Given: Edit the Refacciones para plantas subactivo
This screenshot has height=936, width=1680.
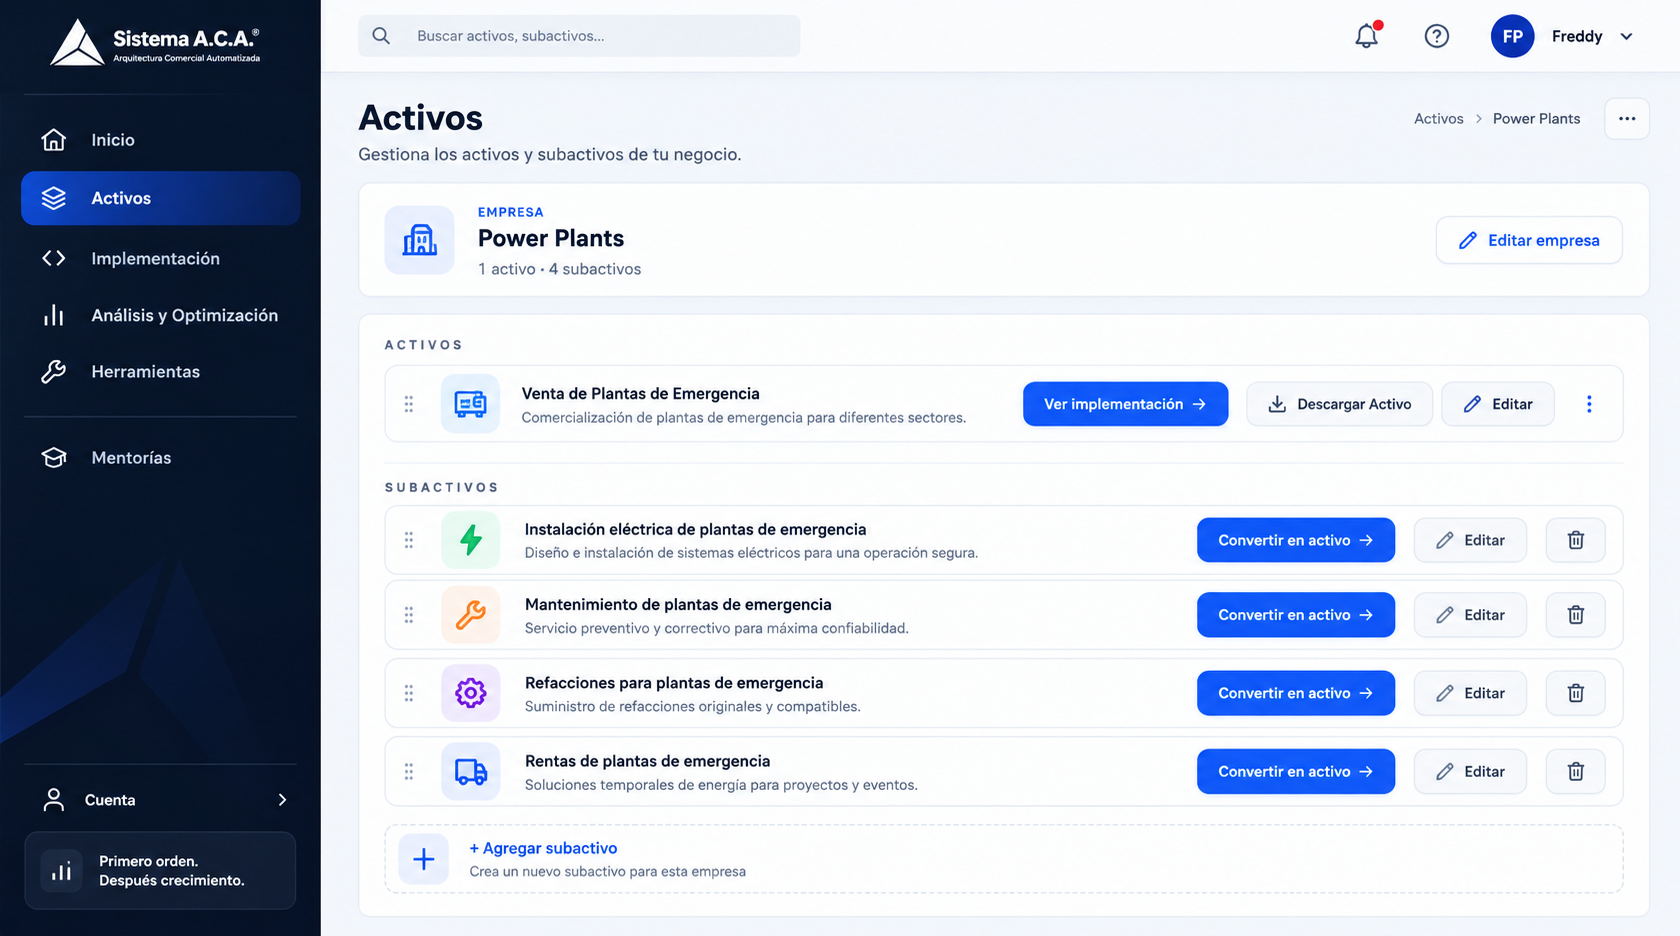Looking at the screenshot, I should pos(1470,693).
